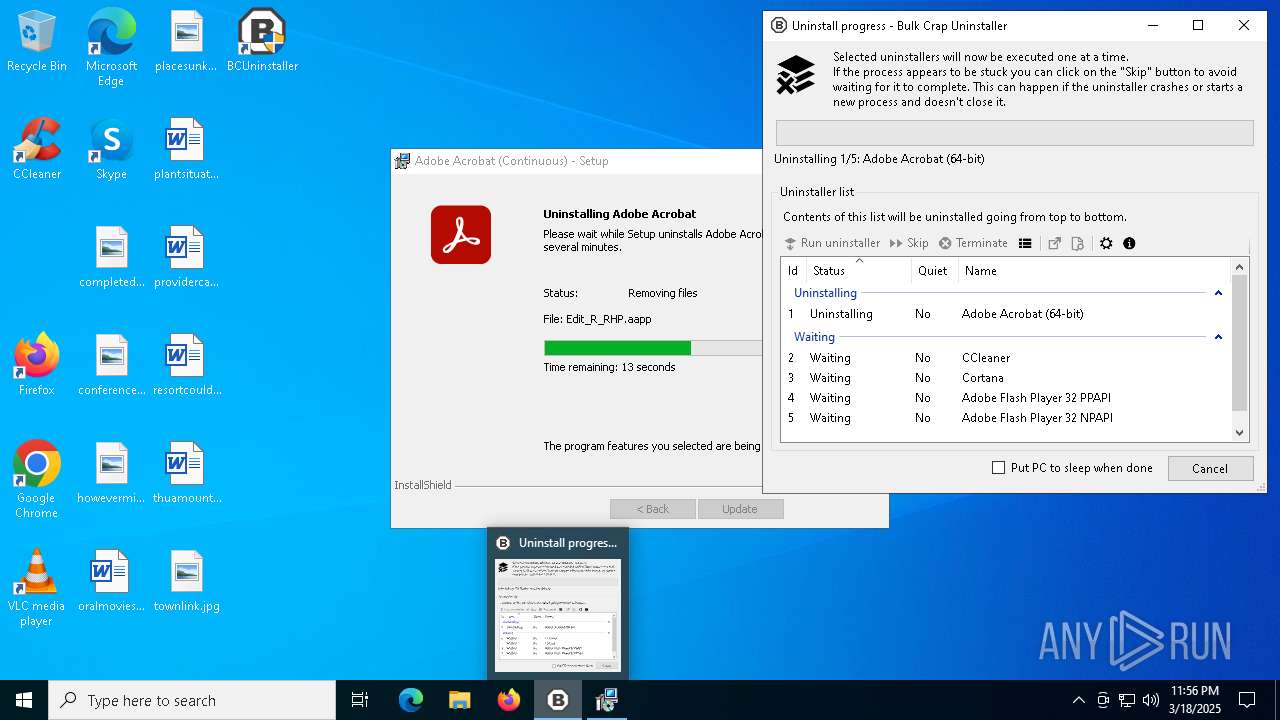
Task: Select the Adobe Acrobat (64-bit) row
Action: [1005, 314]
